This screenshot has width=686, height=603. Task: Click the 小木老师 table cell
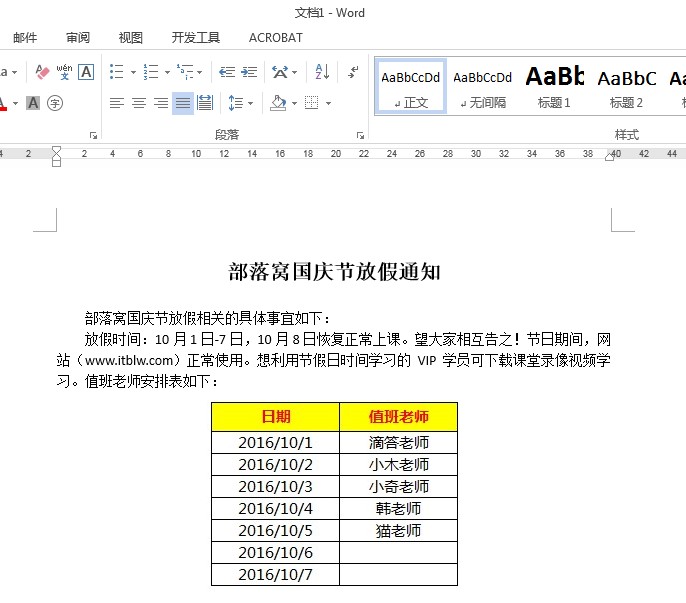[x=399, y=464]
